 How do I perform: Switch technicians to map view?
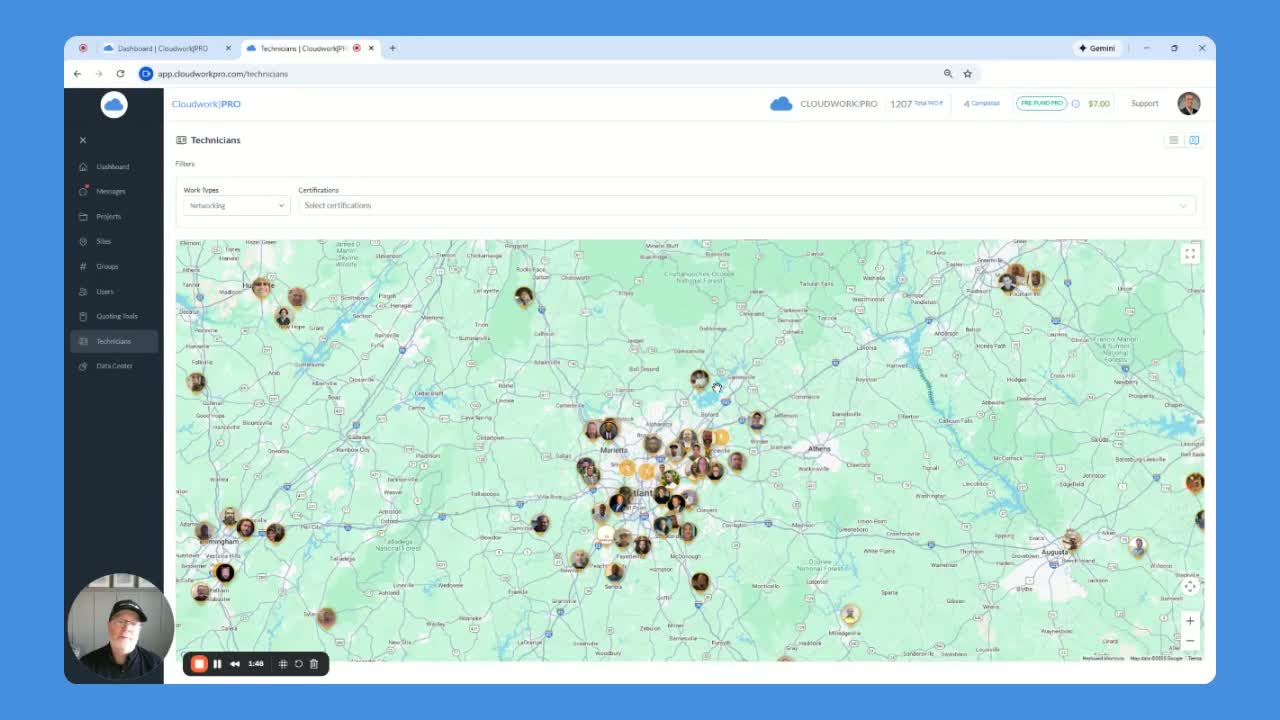[1194, 140]
